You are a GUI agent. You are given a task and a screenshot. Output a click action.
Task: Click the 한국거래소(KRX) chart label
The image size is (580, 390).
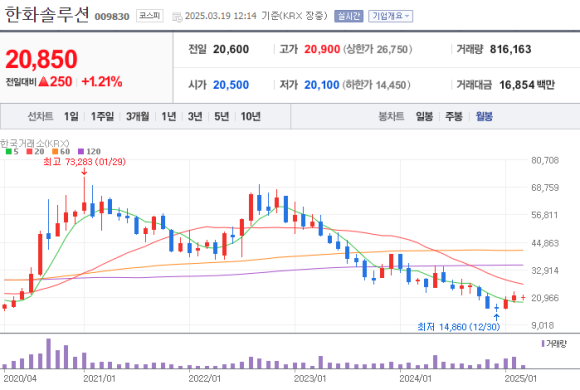coord(34,143)
